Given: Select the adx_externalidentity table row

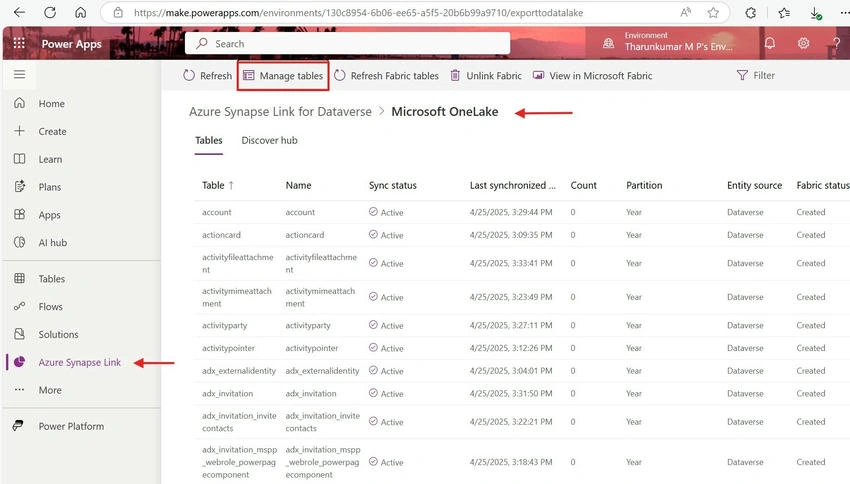Looking at the screenshot, I should tap(521, 371).
